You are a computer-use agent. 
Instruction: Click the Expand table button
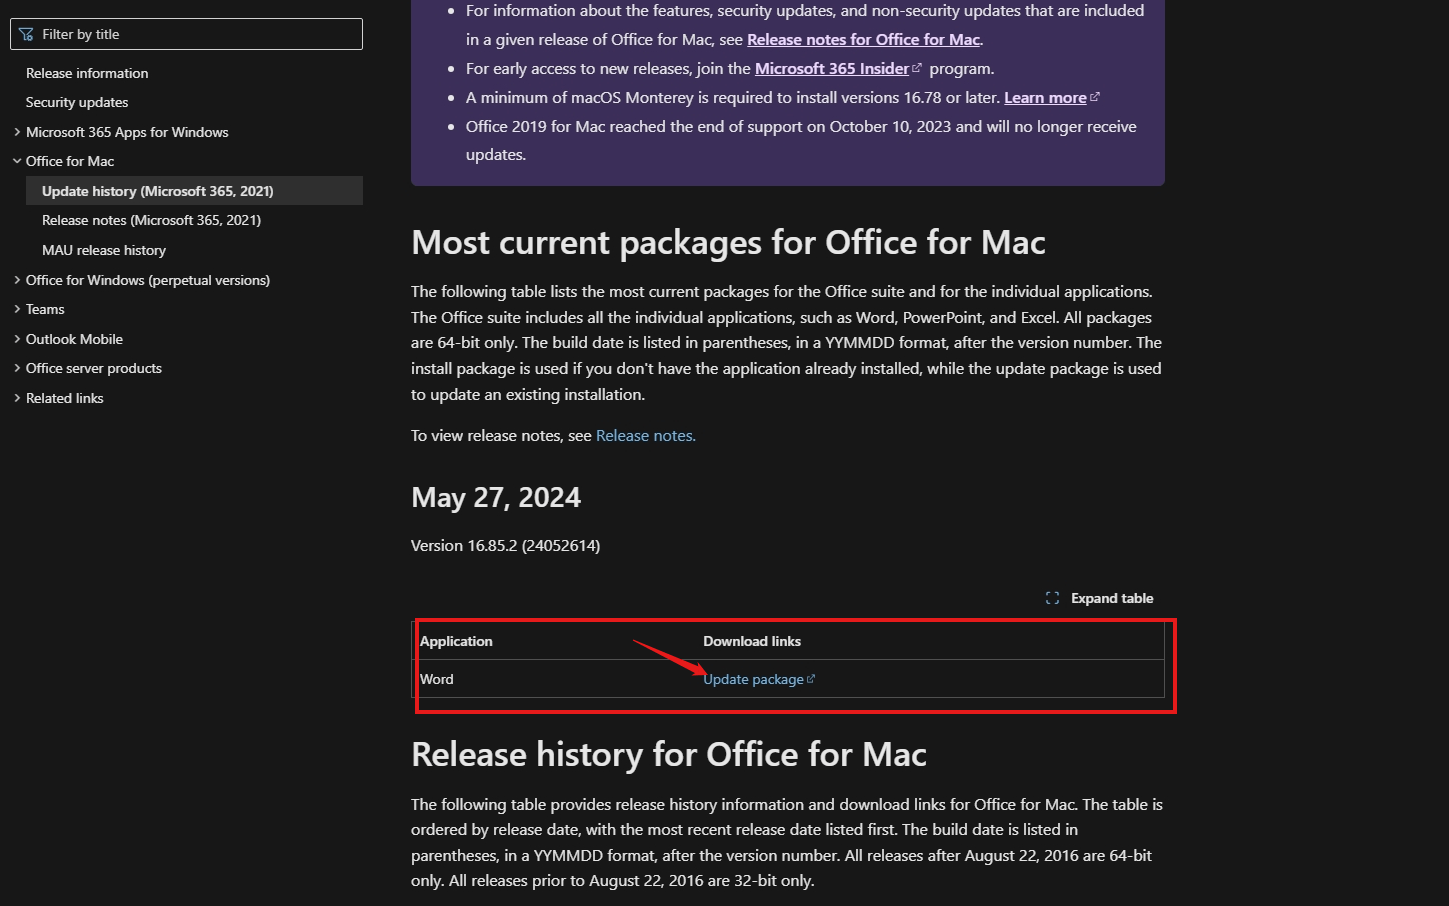(1099, 598)
